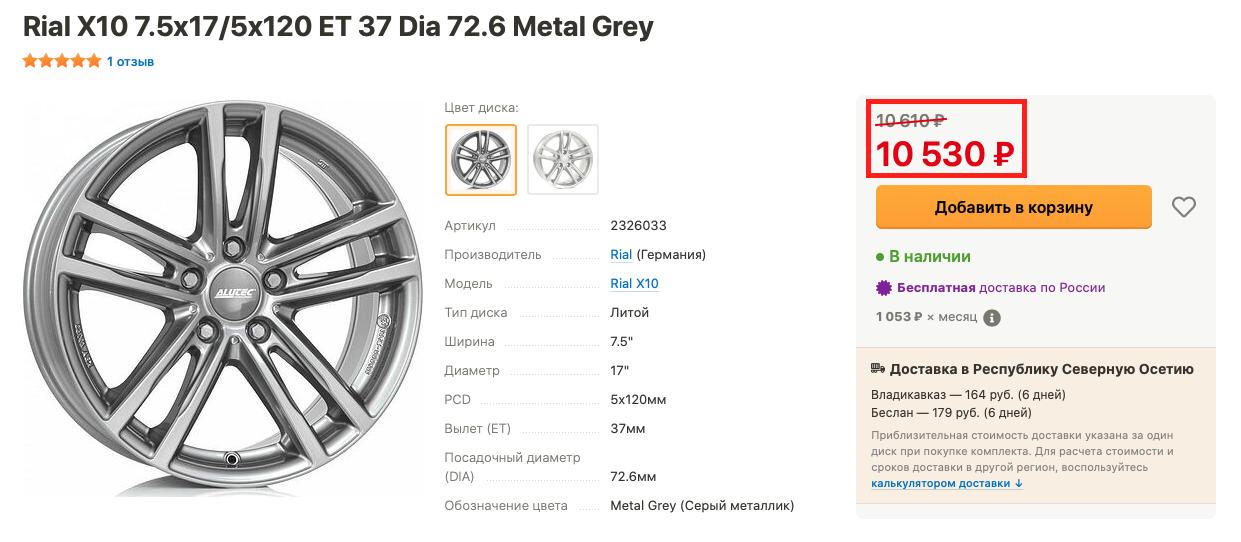Screen dimensions: 1241x542
Task: Click the crossed-out 10 610 ₽ price
Action: [910, 121]
